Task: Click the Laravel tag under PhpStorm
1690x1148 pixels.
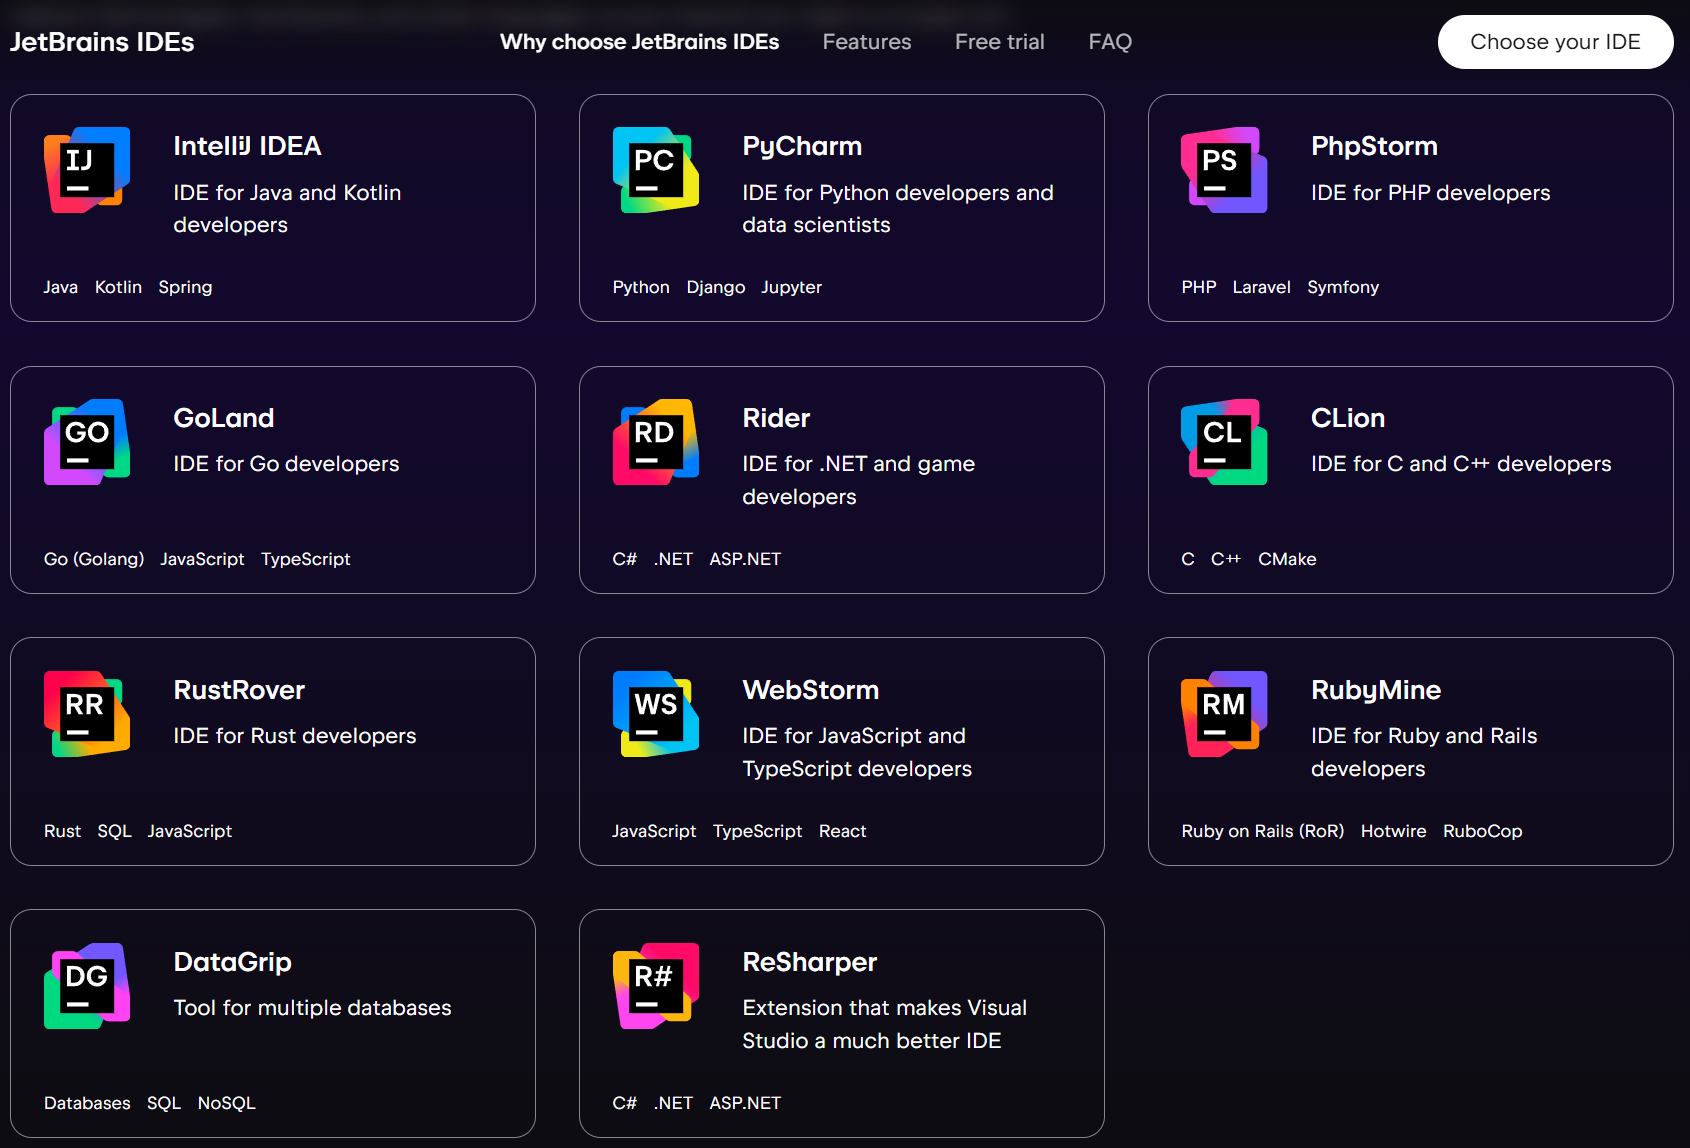Action: [1261, 287]
